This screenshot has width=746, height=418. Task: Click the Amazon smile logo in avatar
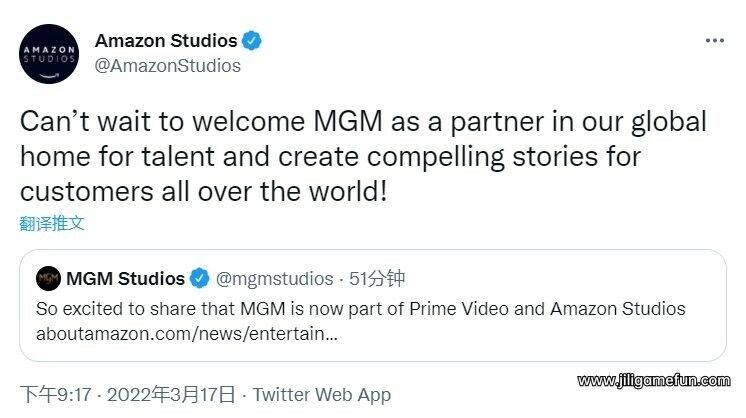50,71
